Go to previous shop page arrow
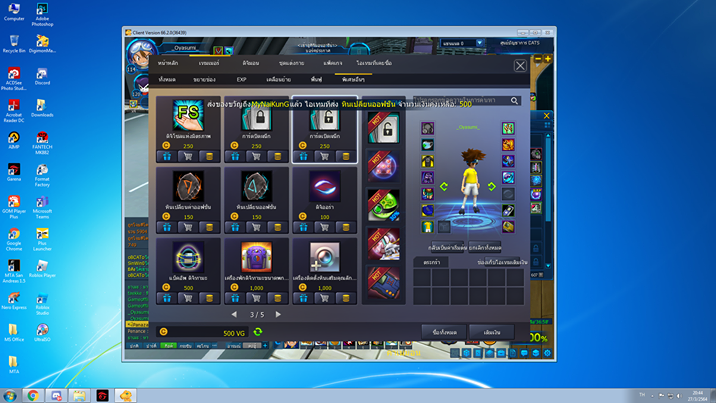This screenshot has height=403, width=716. [234, 314]
